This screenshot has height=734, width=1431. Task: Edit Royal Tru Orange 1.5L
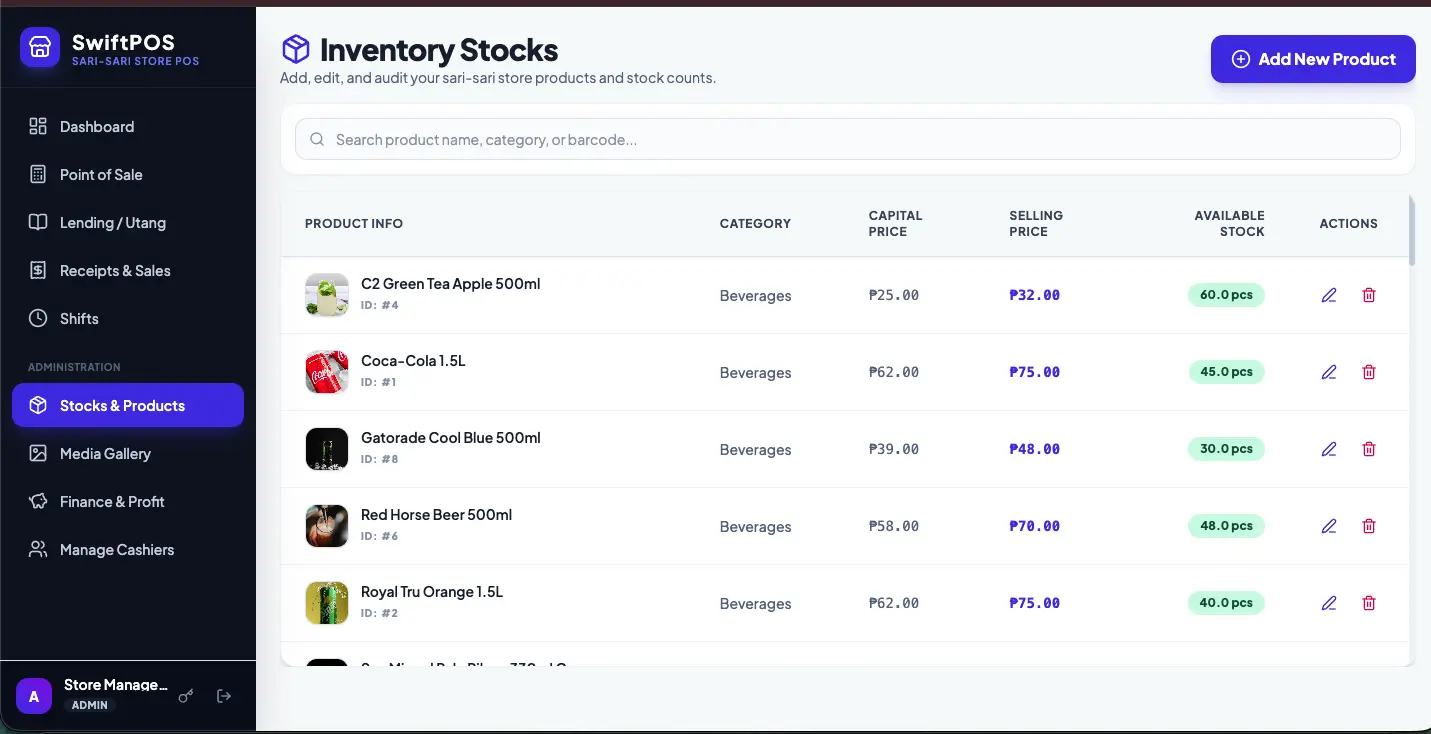[1329, 603]
